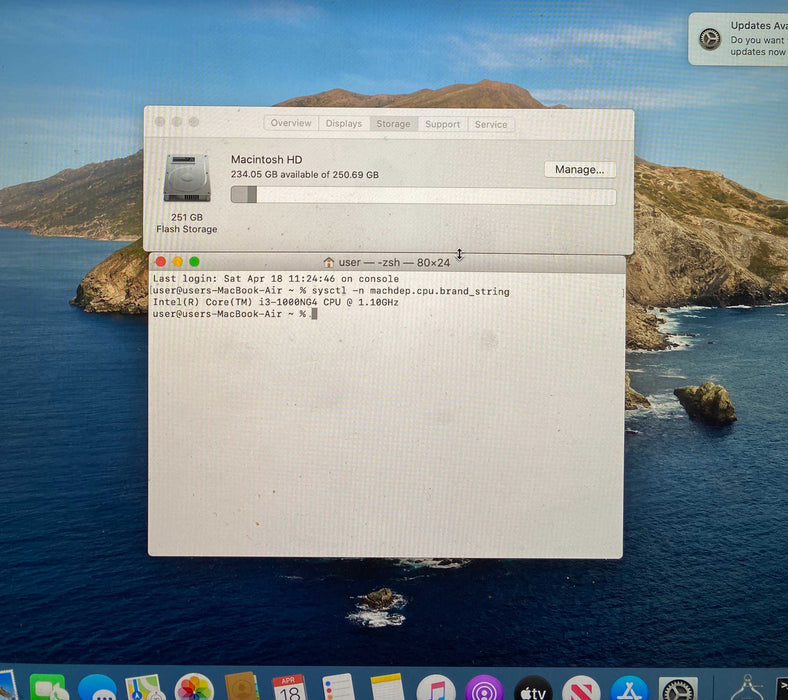Click the Terminal command prompt cursor
The width and height of the screenshot is (788, 700).
[314, 314]
